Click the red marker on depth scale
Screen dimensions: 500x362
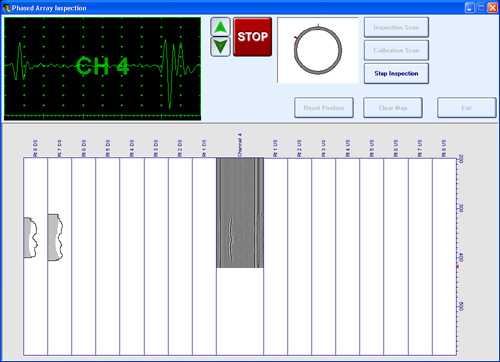pos(458,266)
